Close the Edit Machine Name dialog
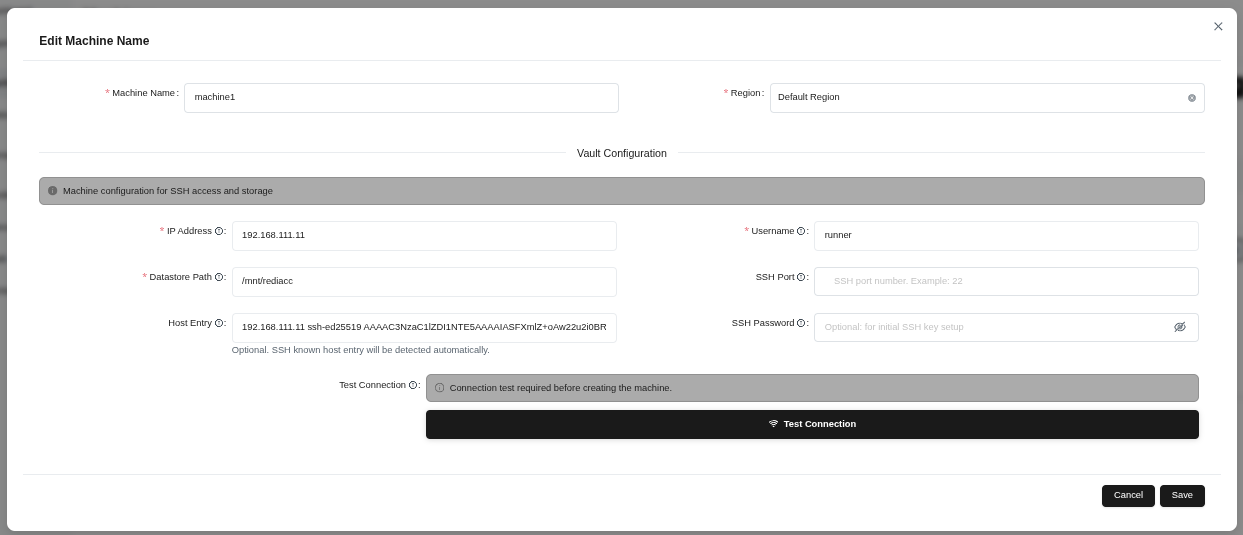This screenshot has height=535, width=1243. 1218,27
